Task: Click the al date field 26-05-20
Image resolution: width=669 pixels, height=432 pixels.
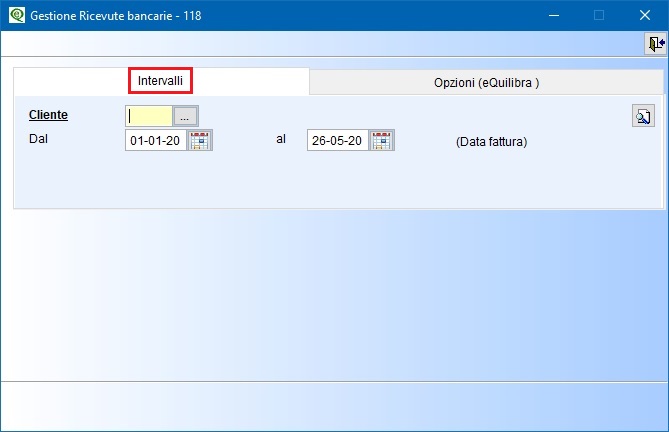Action: [x=337, y=140]
